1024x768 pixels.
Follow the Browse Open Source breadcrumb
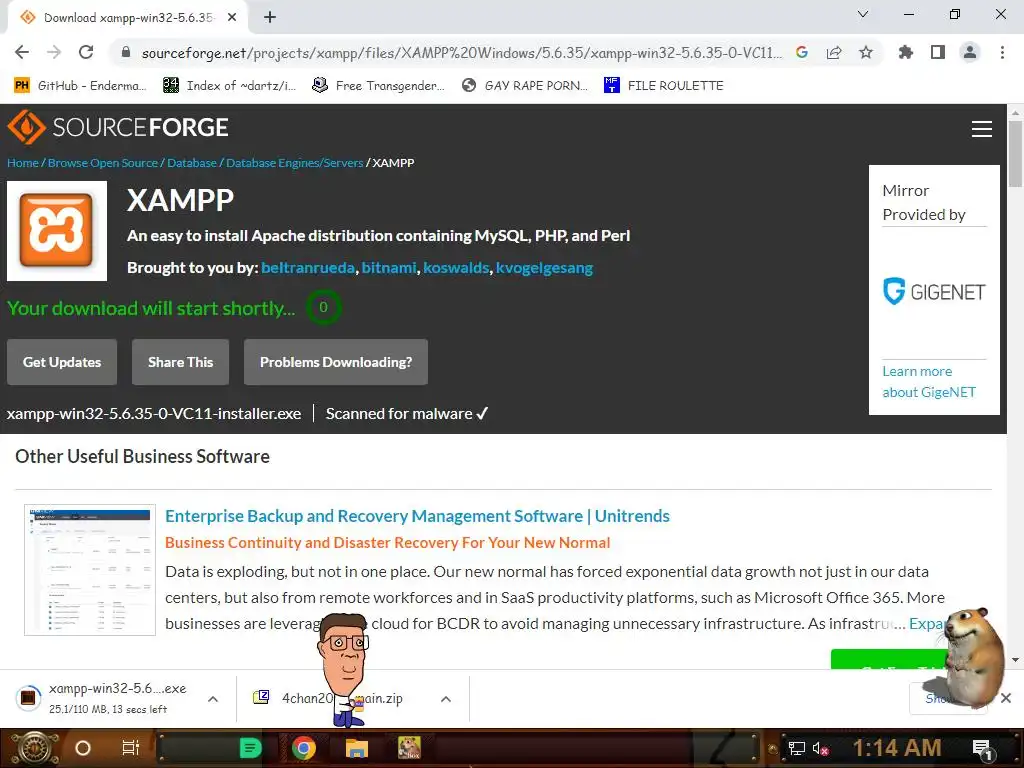click(103, 163)
